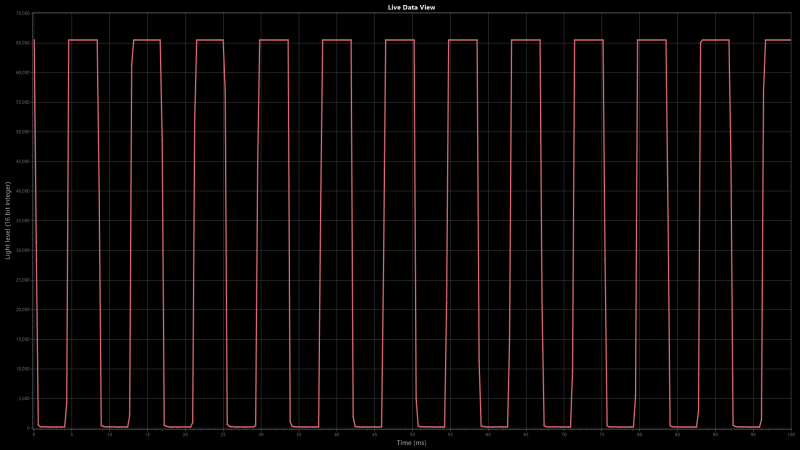800x450 pixels.
Task: Click the 5,000 tick on the y-axis
Action: click(24, 398)
